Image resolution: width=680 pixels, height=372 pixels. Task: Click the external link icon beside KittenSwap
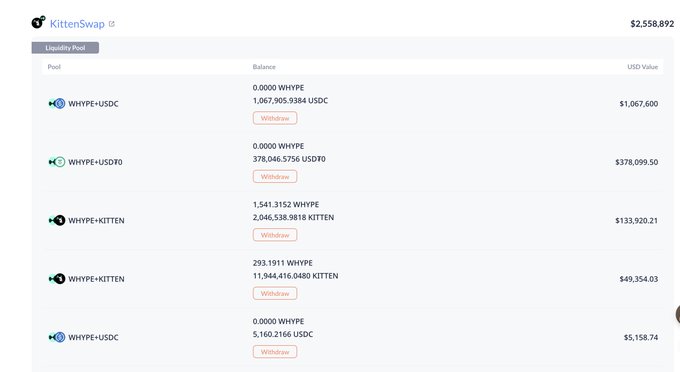pyautogui.click(x=111, y=24)
